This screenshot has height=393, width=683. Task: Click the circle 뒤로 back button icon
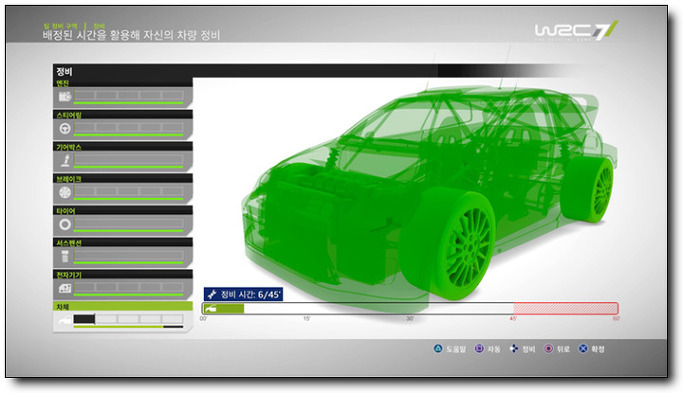(x=548, y=349)
